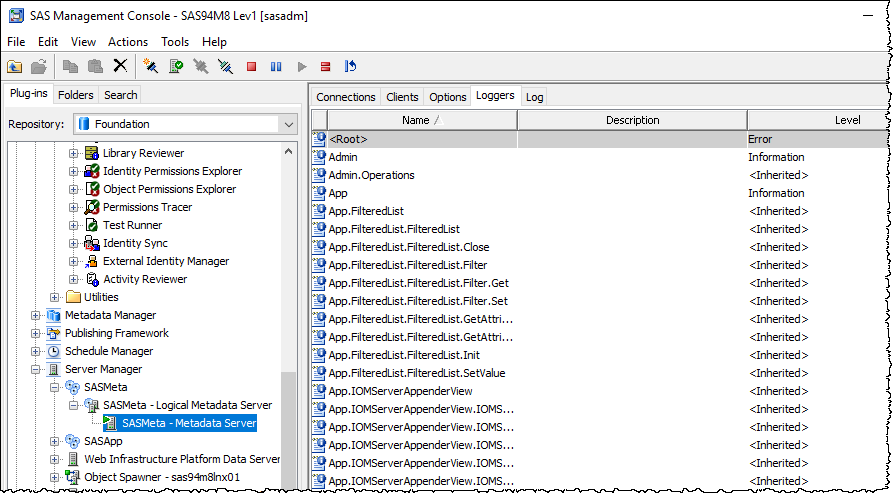The height and width of the screenshot is (496, 894).
Task: Select the <Root> logger row
Action: coord(600,139)
